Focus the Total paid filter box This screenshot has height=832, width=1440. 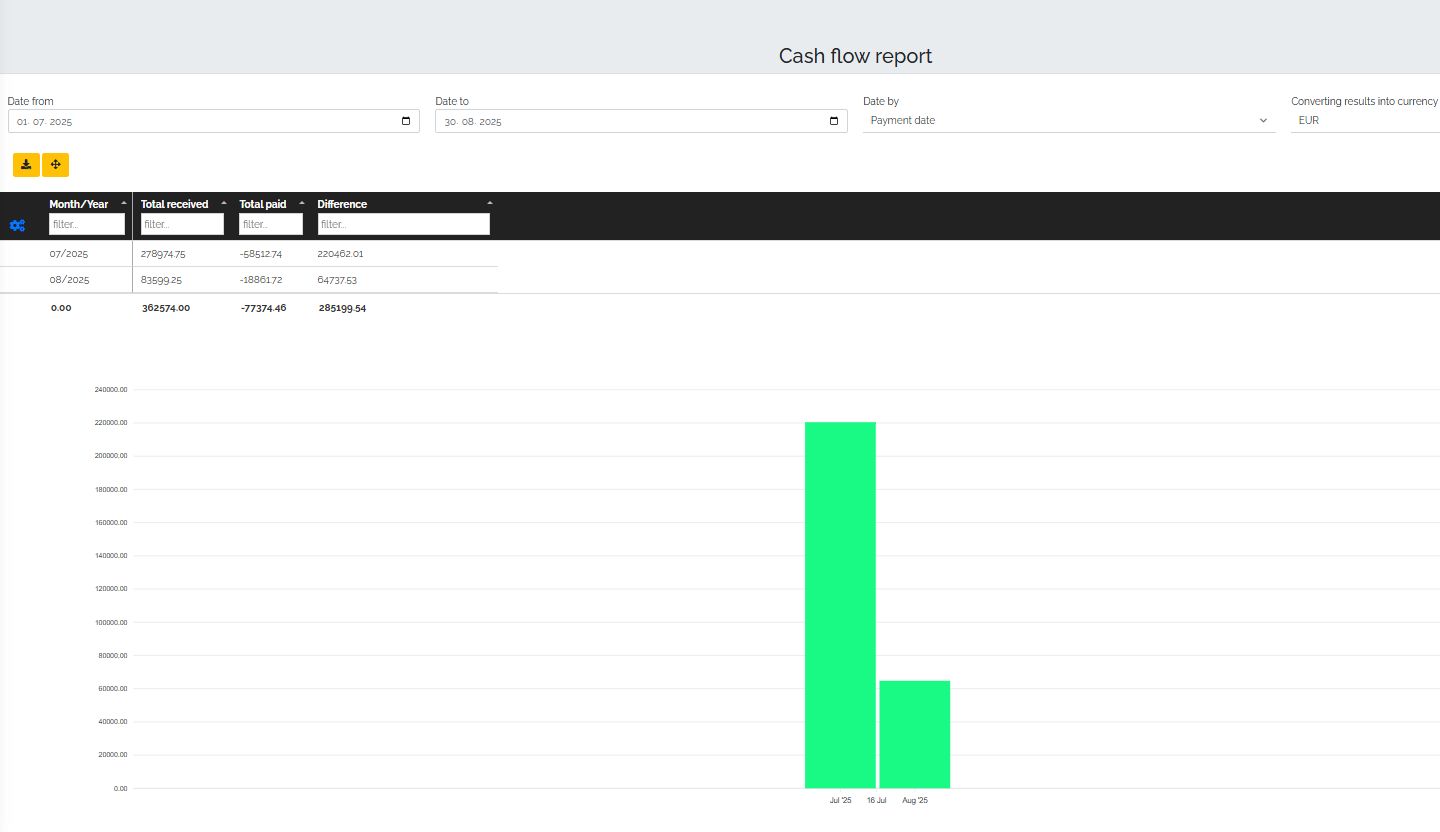(x=271, y=225)
